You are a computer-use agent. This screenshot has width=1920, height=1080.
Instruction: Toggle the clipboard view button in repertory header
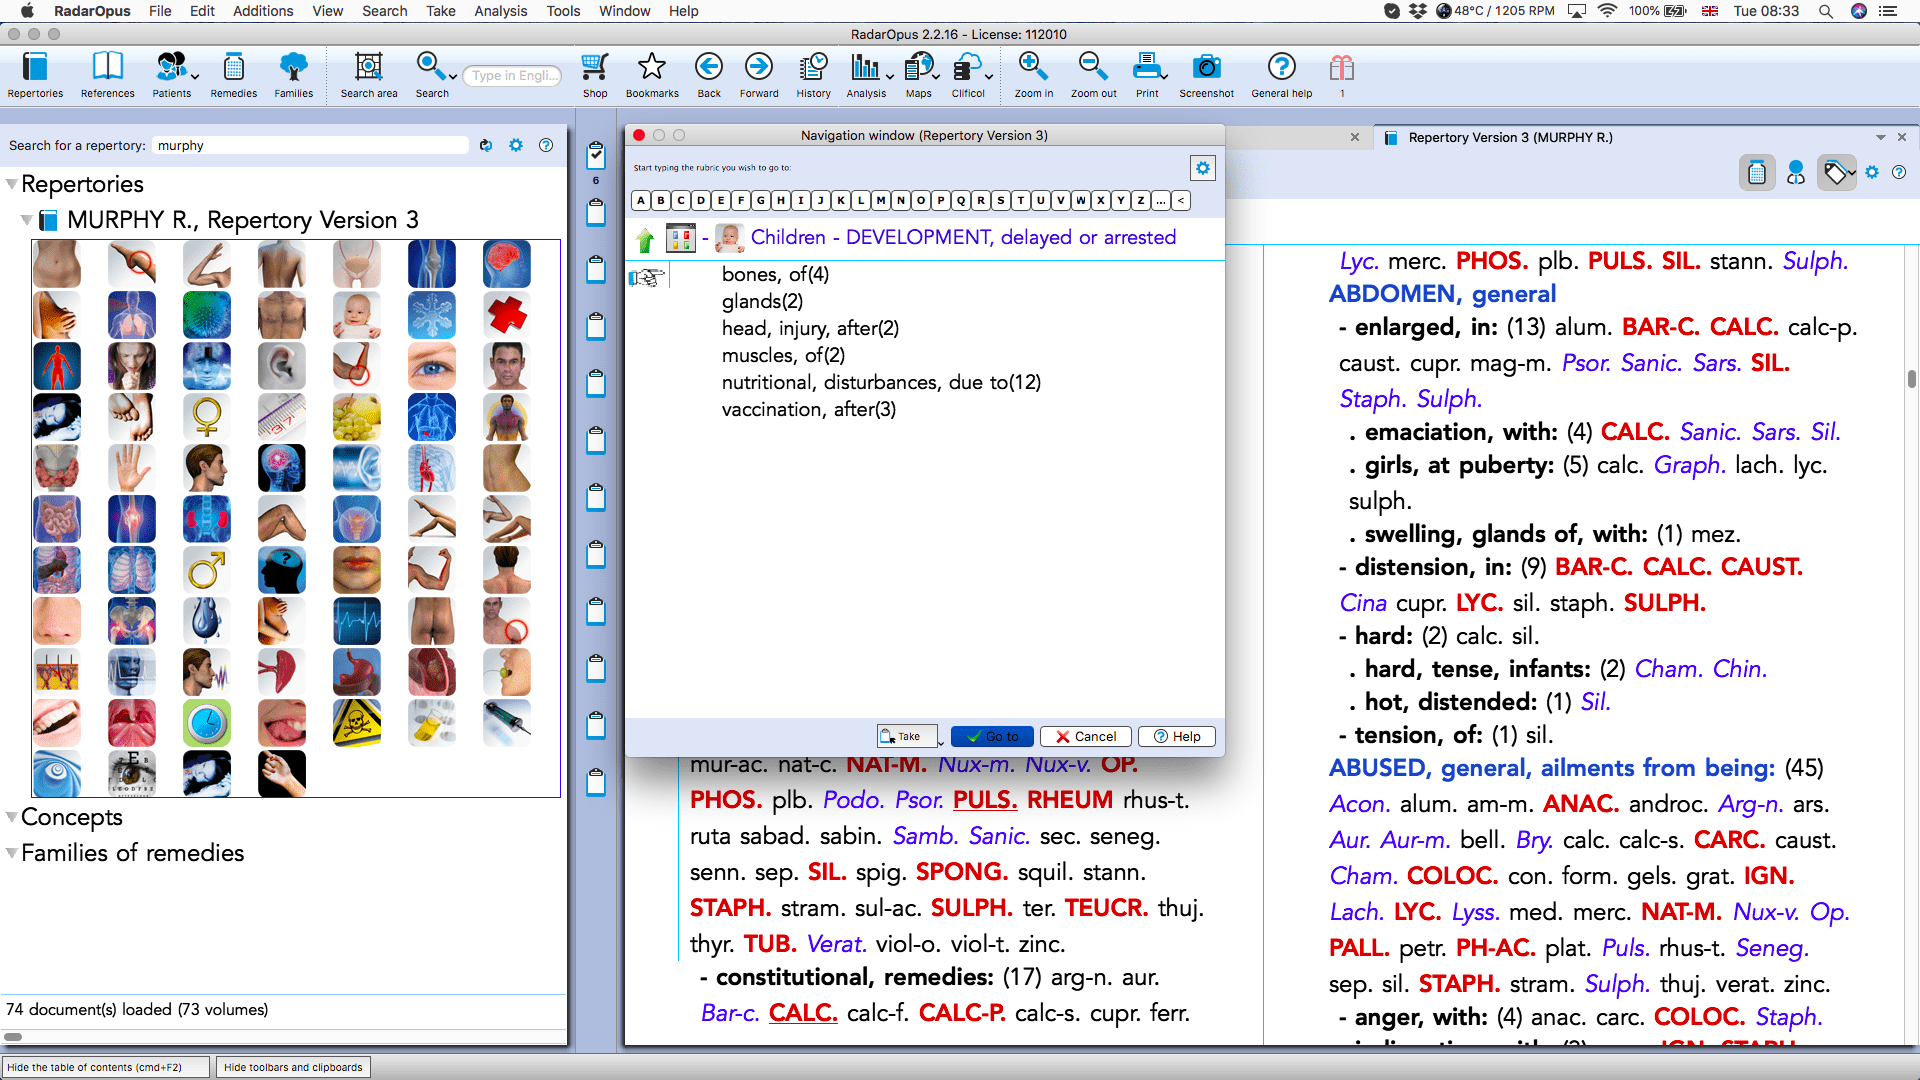point(1757,173)
